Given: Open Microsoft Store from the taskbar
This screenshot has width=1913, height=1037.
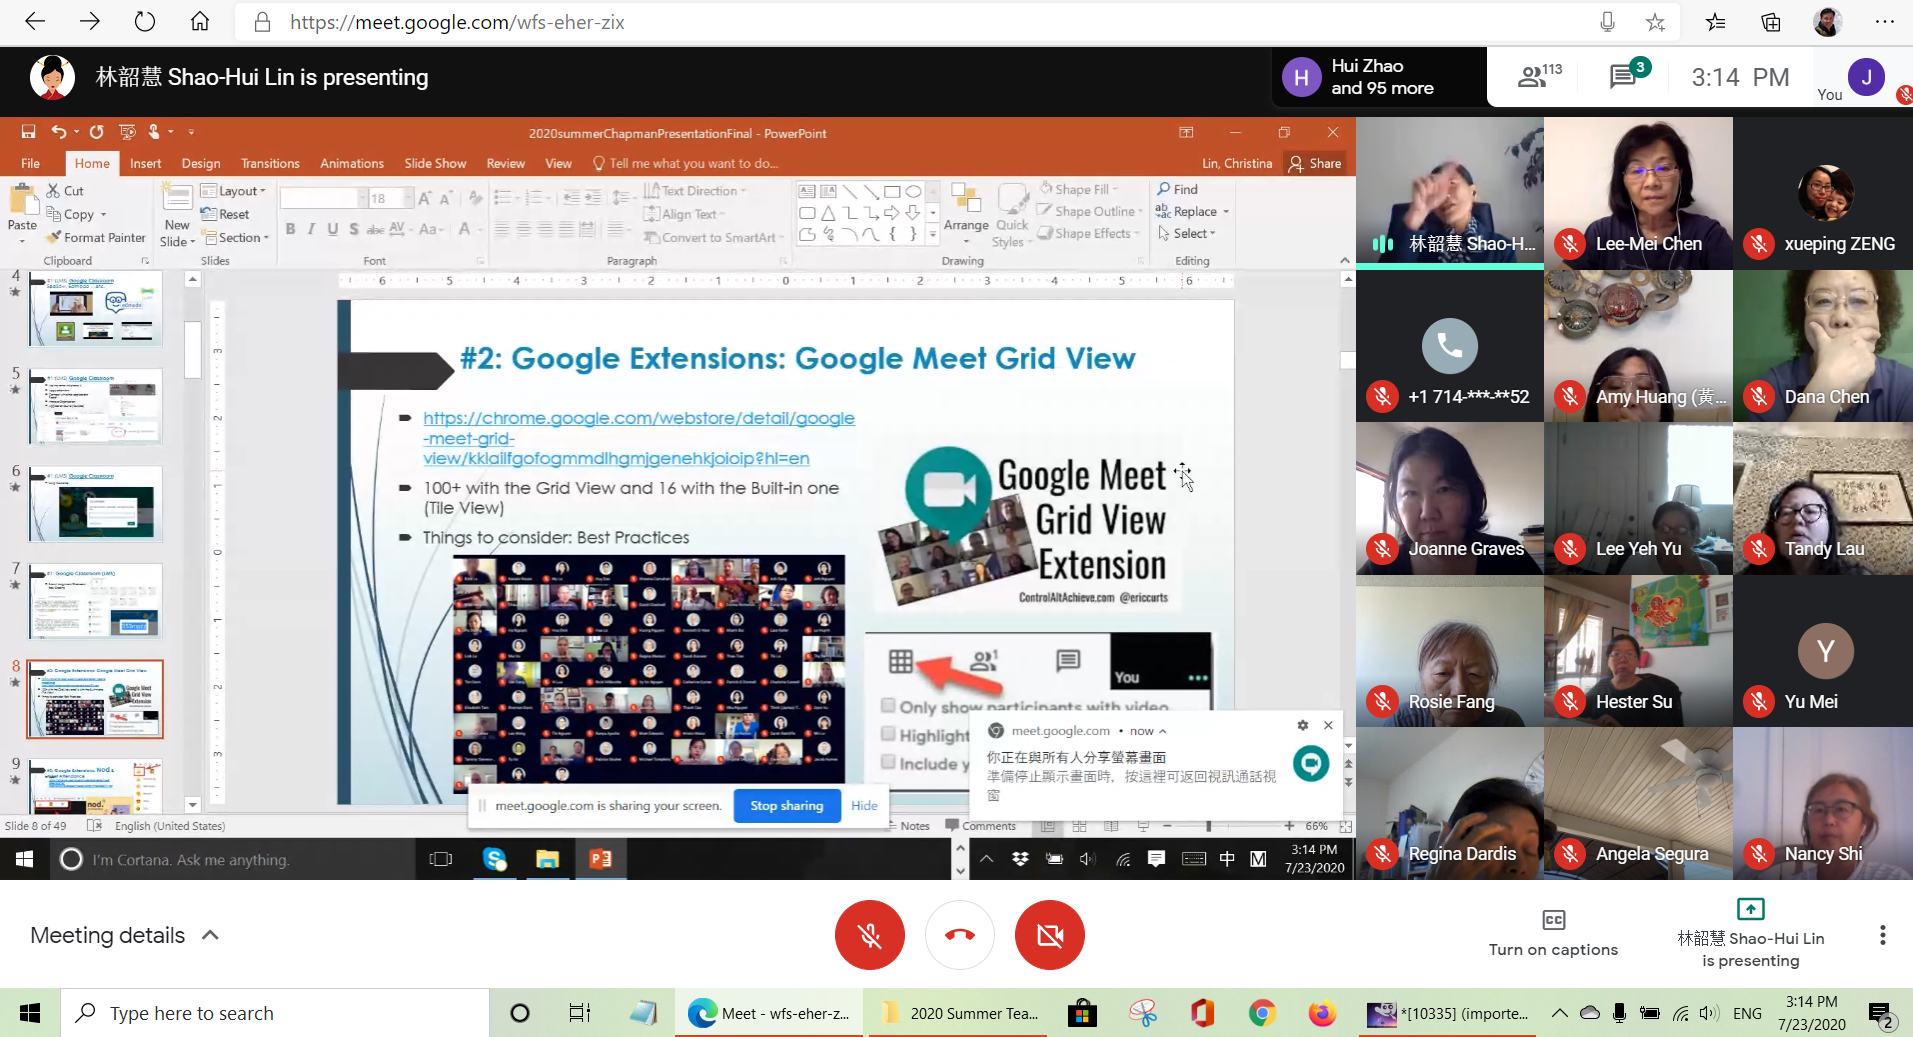Looking at the screenshot, I should [1081, 1013].
